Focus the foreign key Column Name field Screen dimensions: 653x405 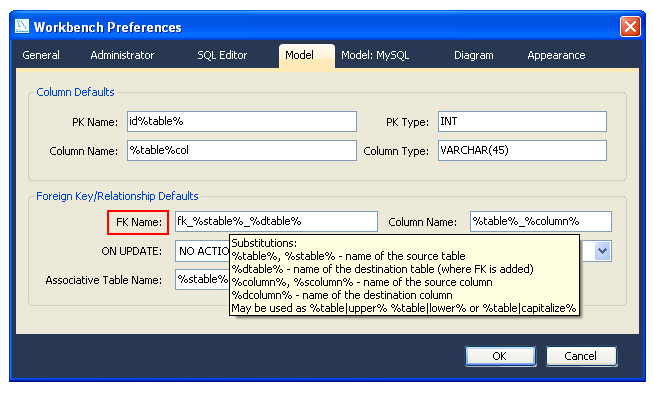540,221
